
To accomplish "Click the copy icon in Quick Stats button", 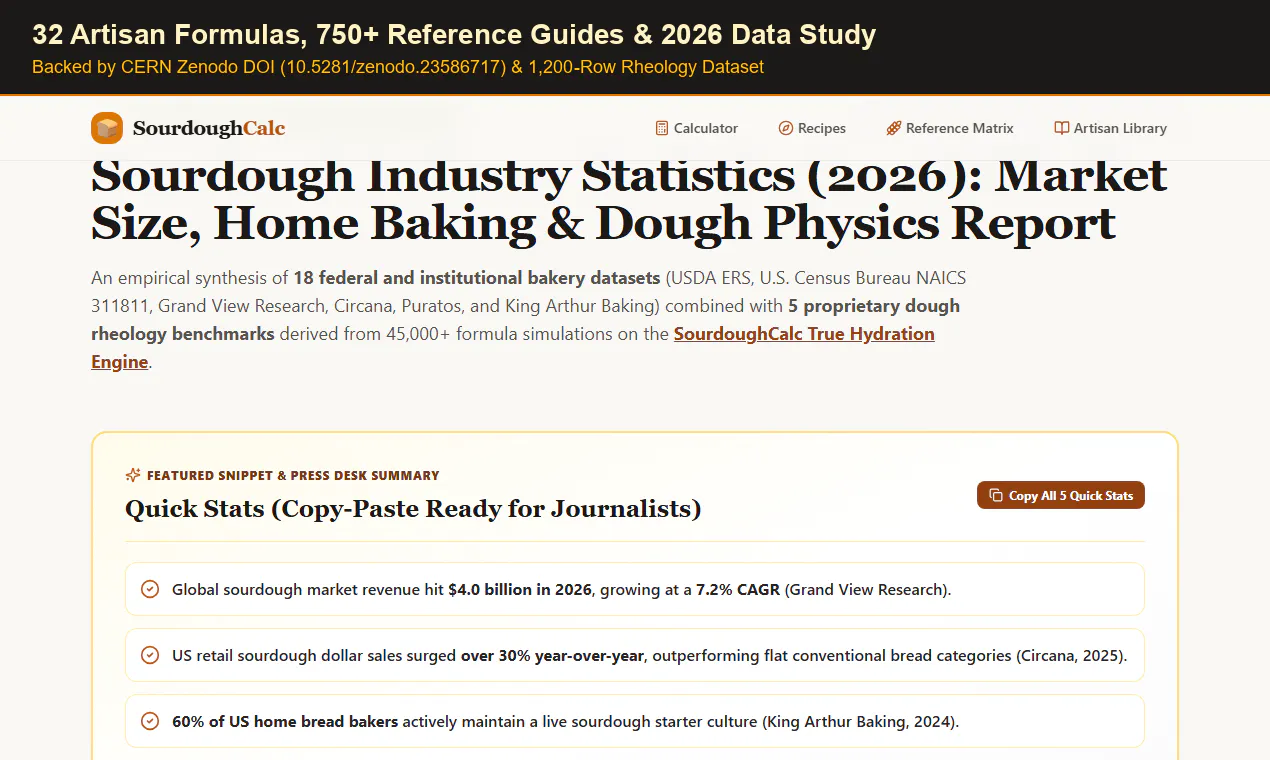I will click(996, 495).
